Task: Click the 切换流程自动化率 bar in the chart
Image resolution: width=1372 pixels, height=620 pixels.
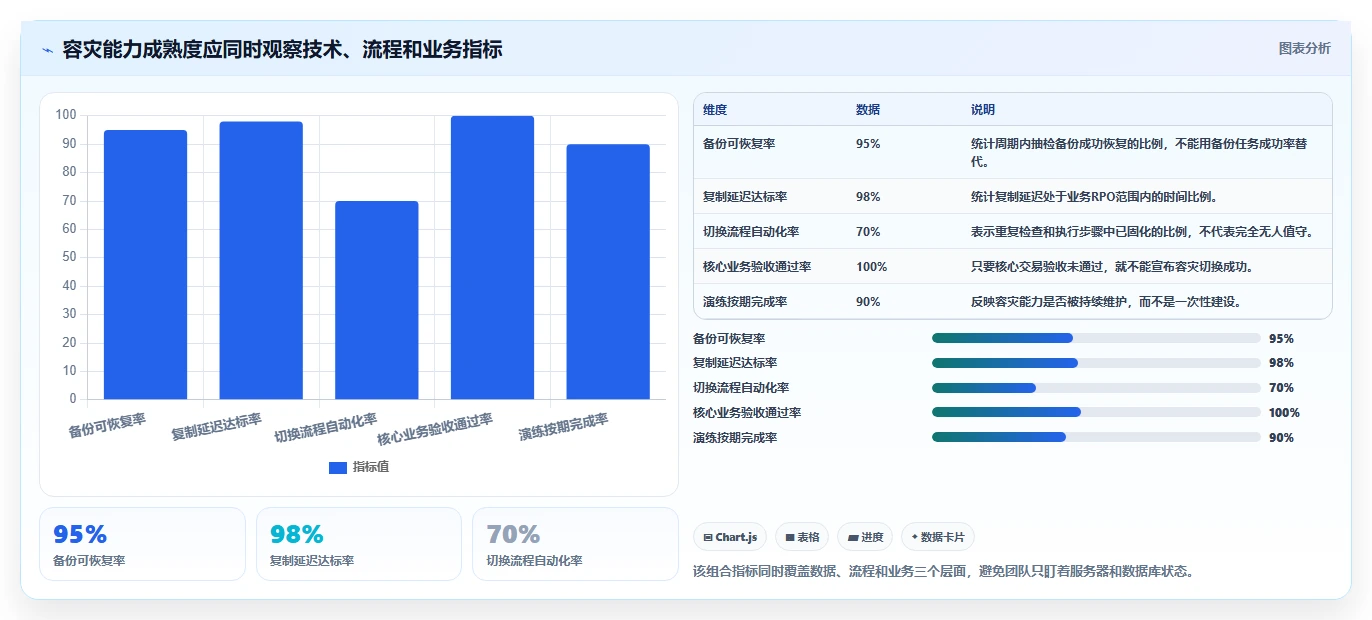Action: pos(377,300)
